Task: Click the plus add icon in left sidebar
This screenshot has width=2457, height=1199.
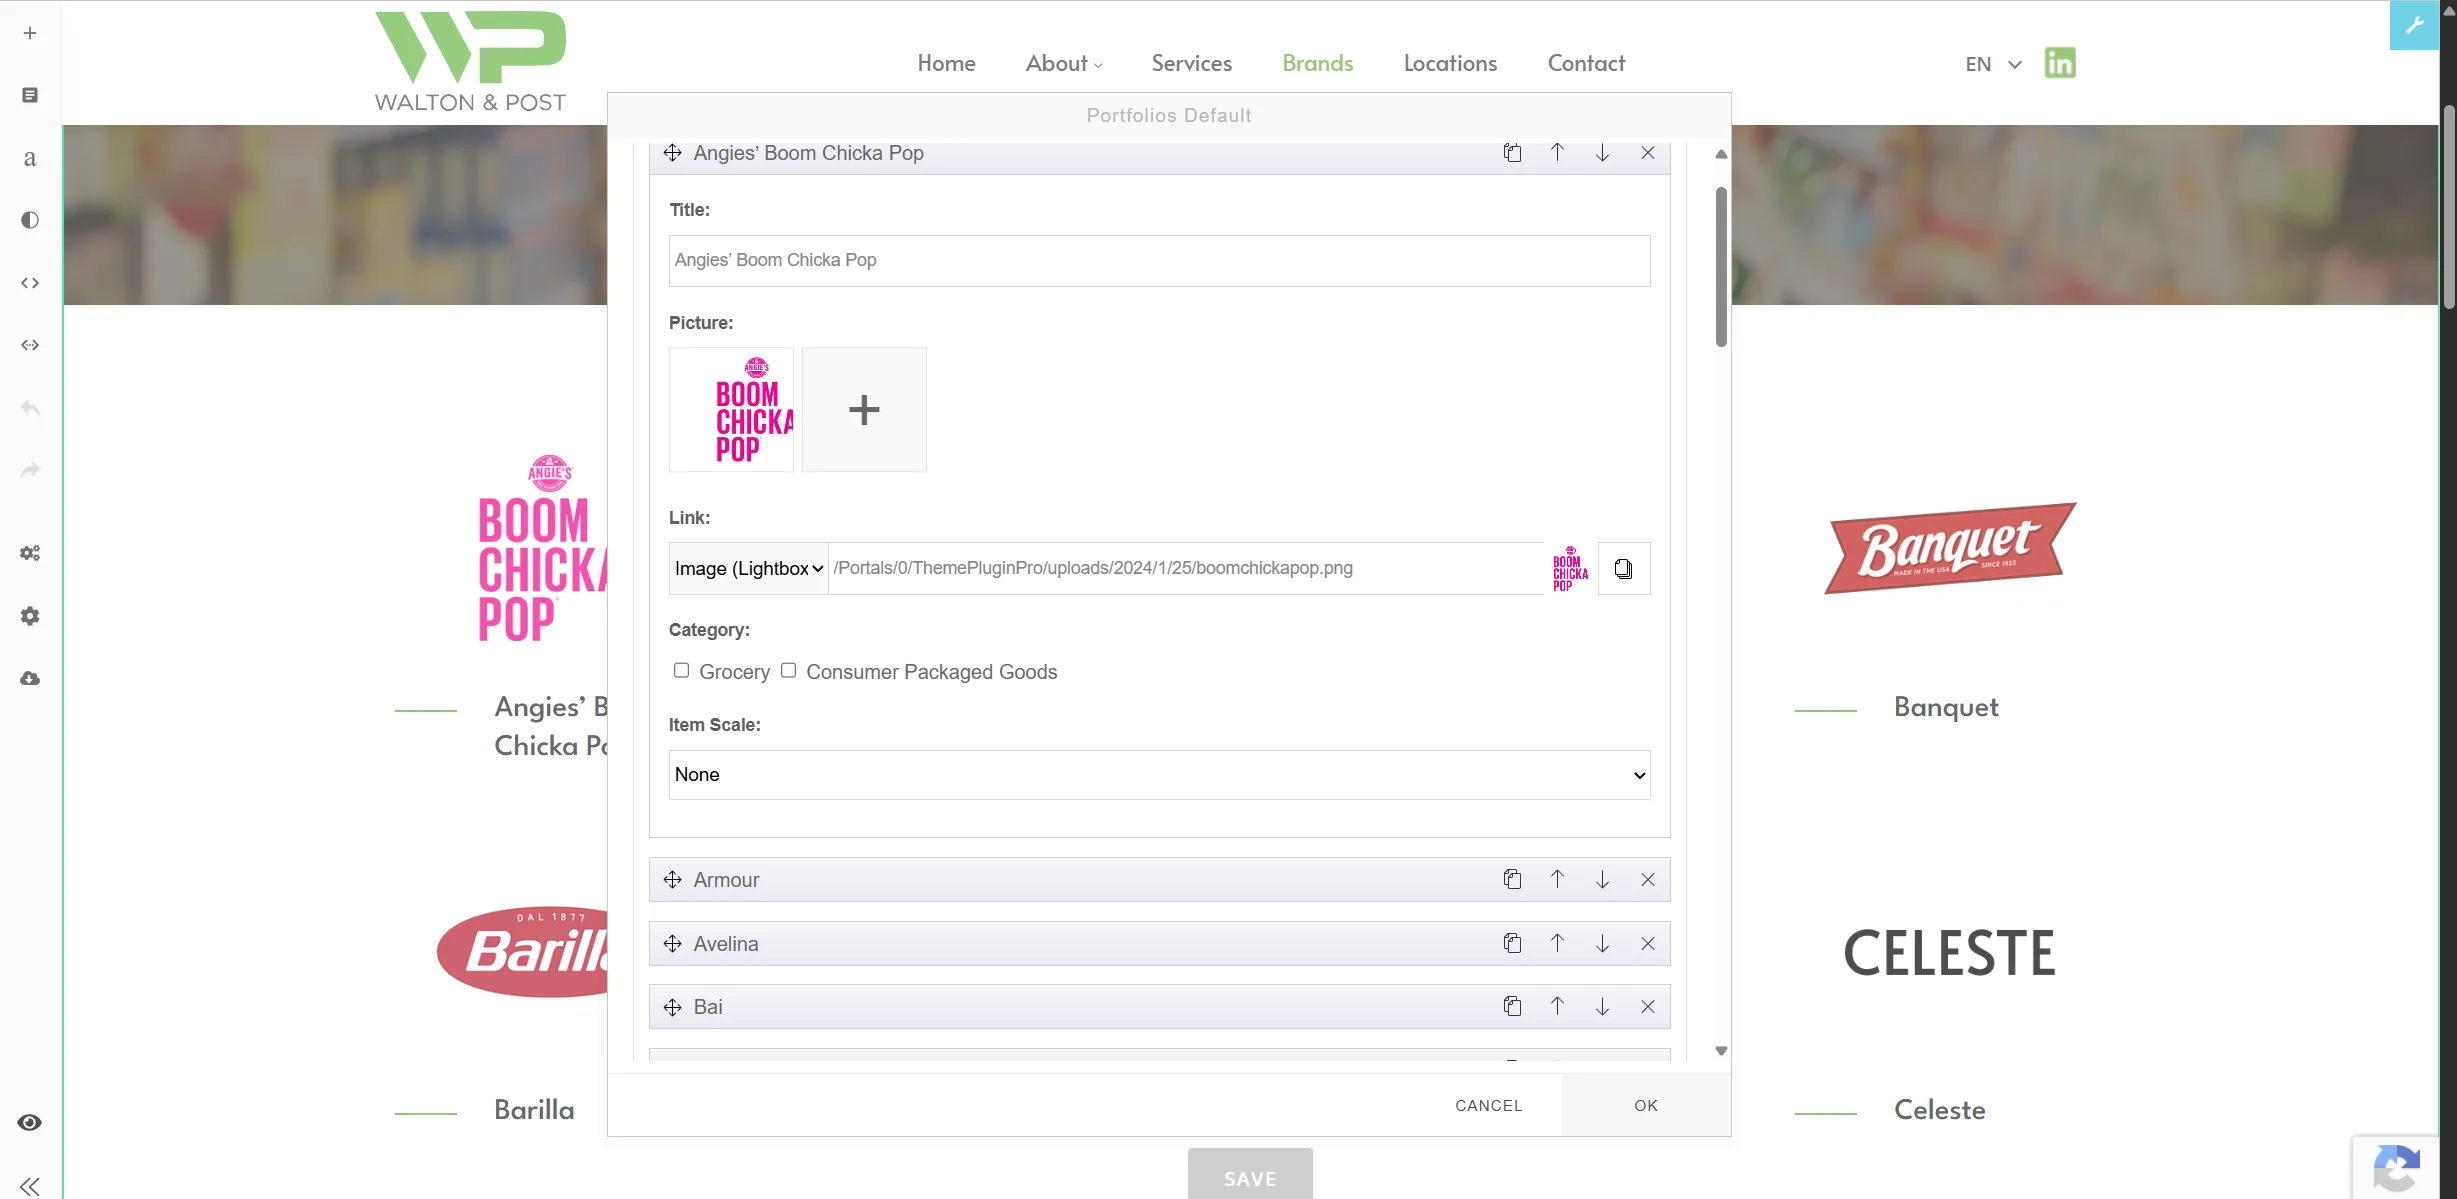Action: tap(30, 33)
